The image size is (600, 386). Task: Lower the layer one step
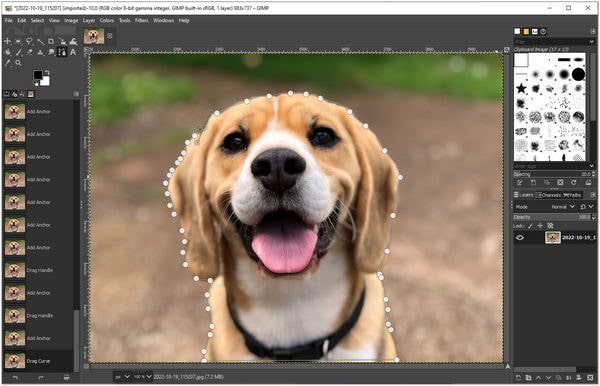coord(548,378)
